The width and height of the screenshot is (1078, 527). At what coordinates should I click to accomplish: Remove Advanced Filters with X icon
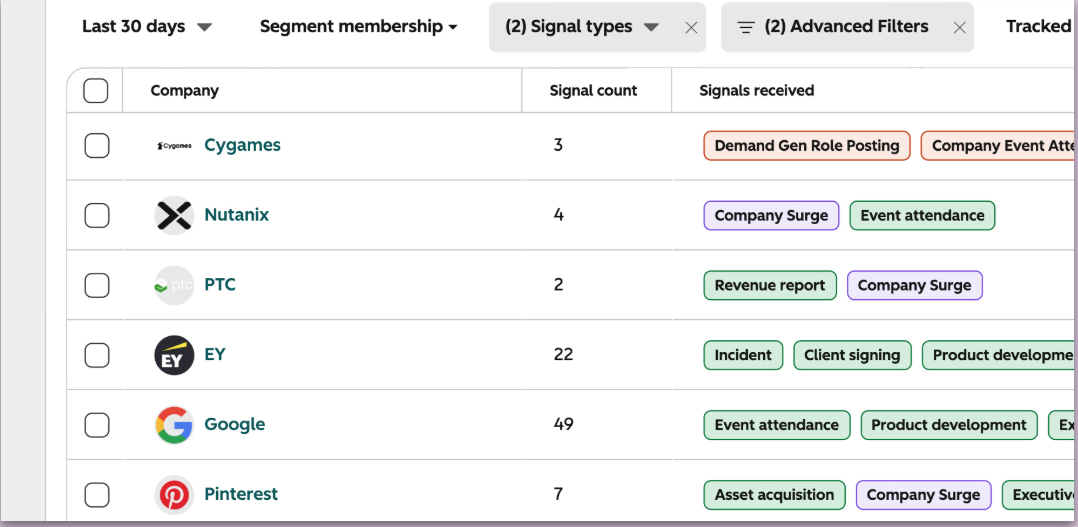pyautogui.click(x=960, y=27)
